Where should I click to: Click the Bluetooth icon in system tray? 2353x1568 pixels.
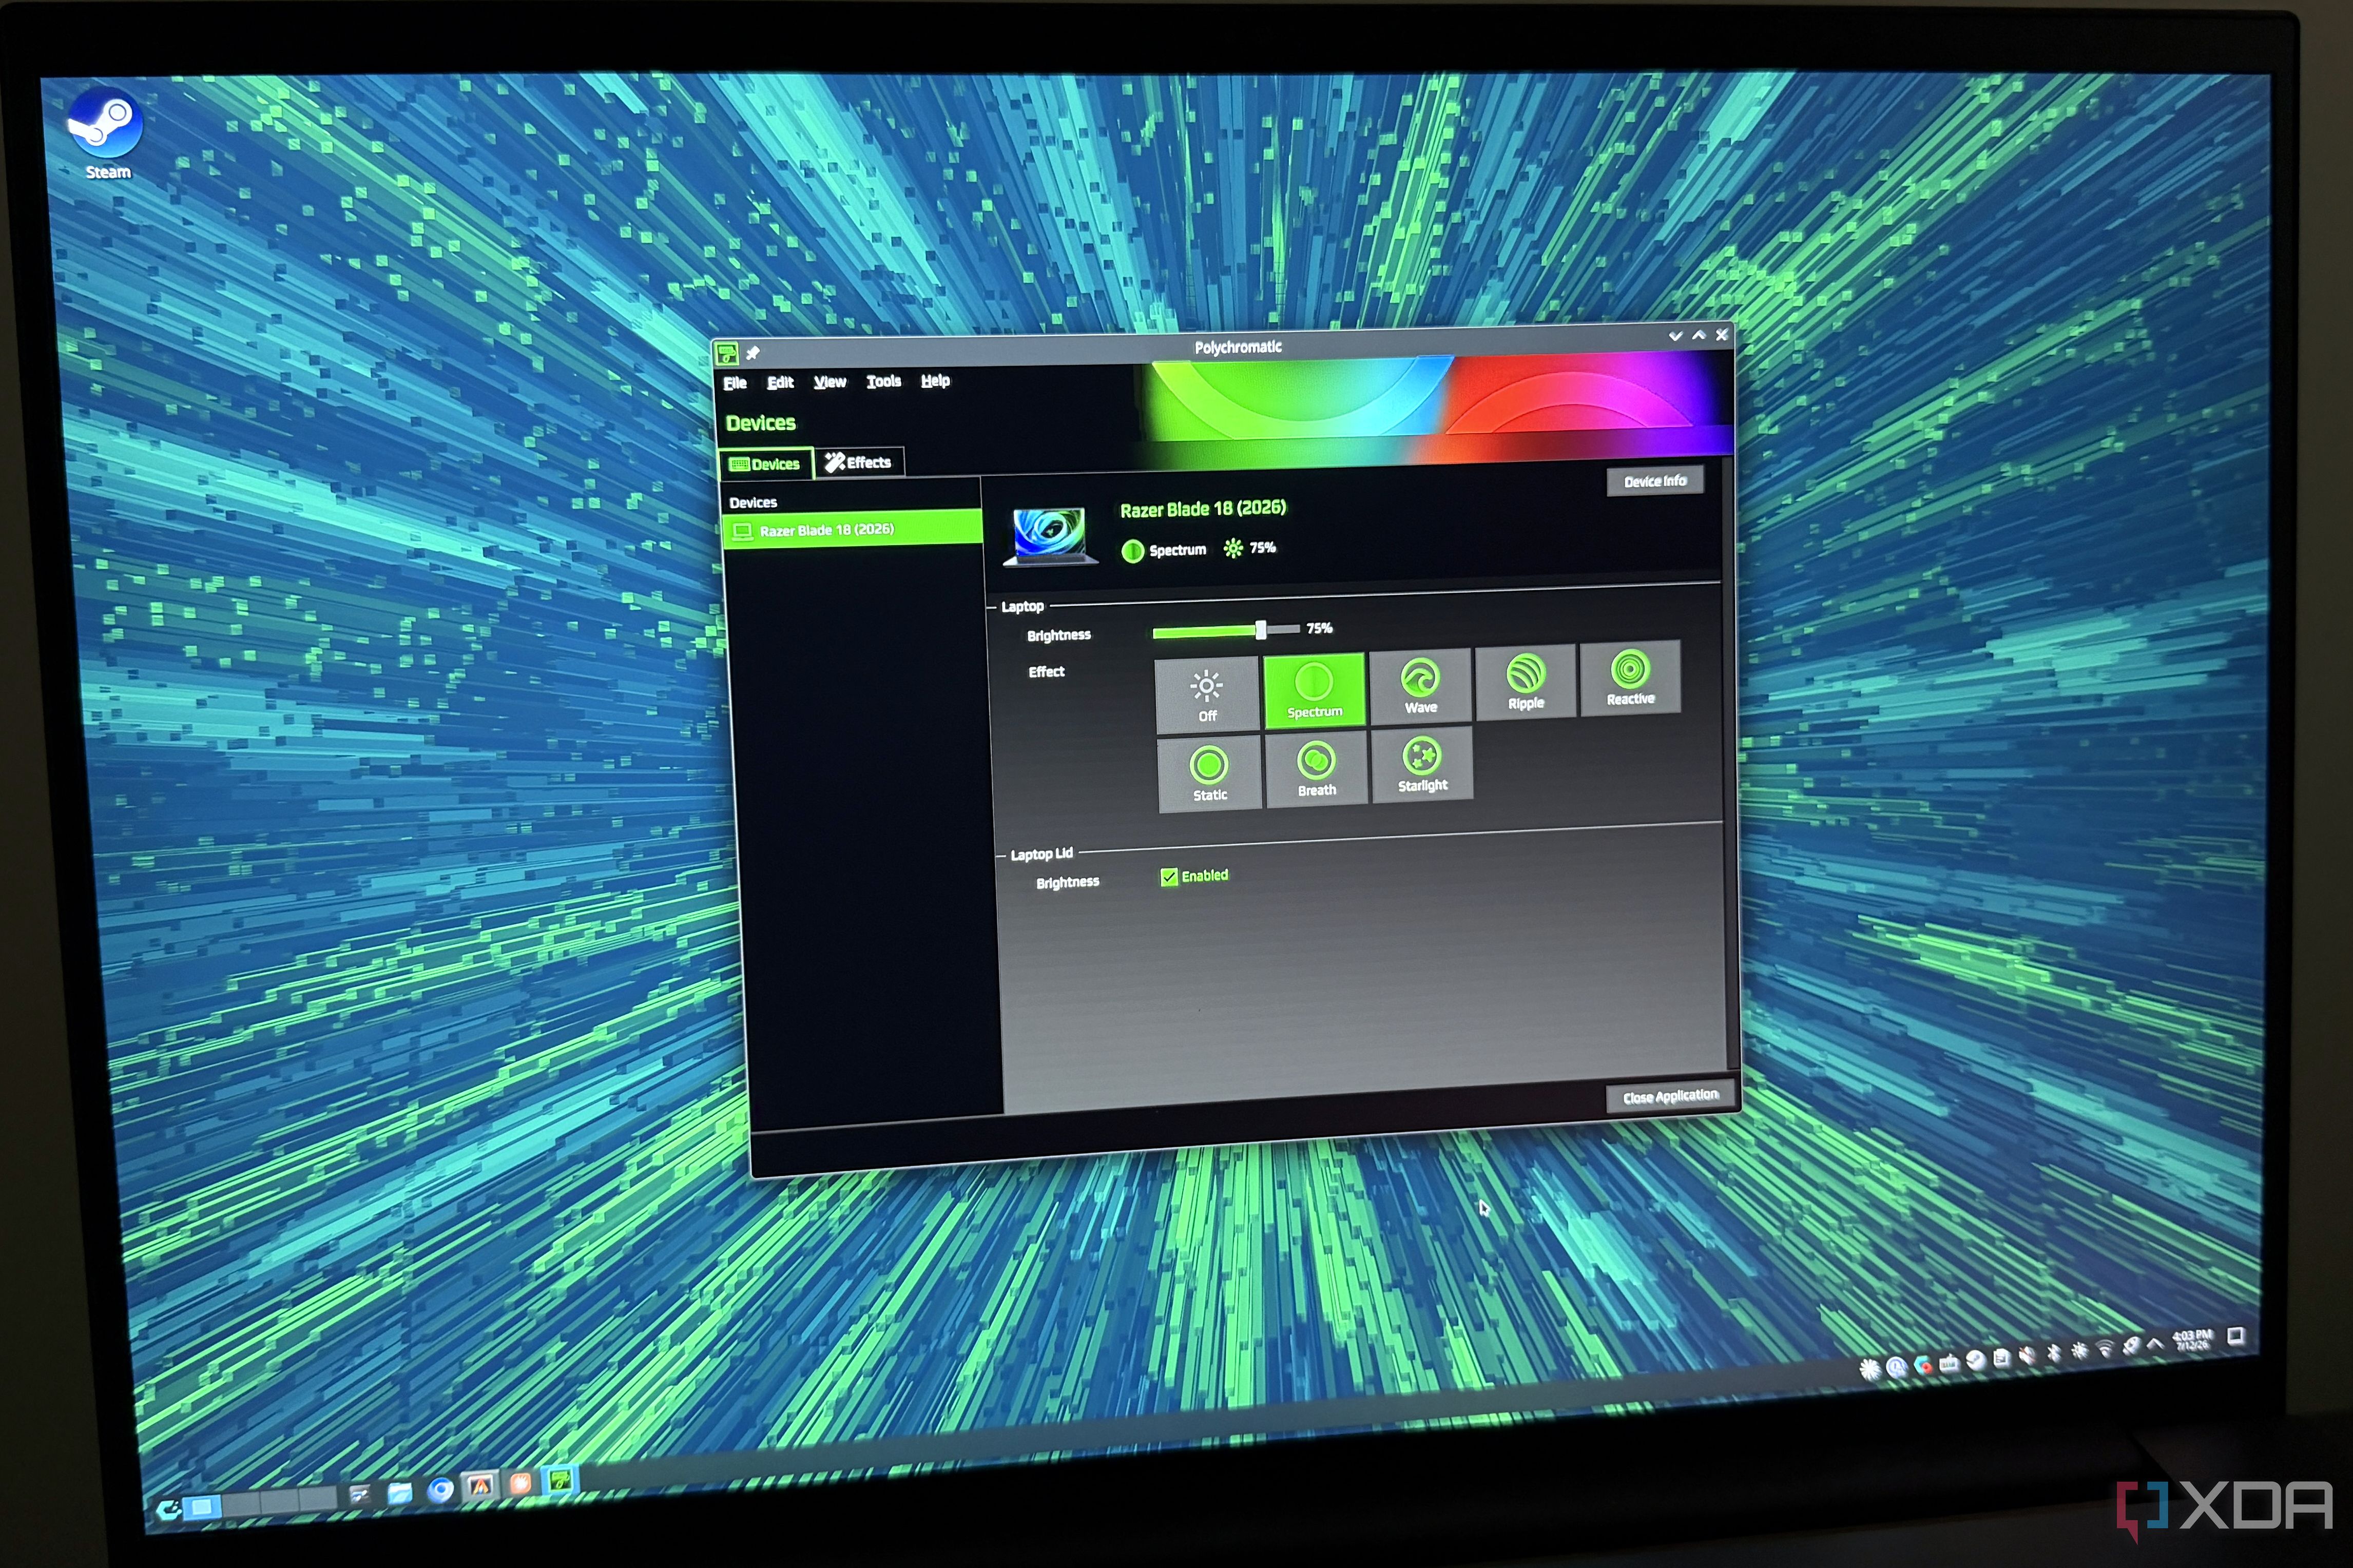2054,1354
